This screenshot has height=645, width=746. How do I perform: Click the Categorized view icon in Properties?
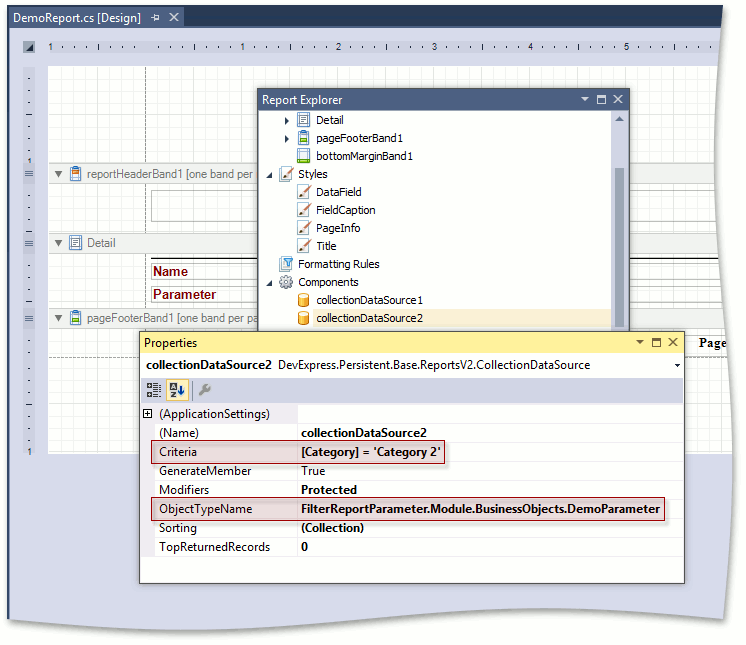[154, 391]
